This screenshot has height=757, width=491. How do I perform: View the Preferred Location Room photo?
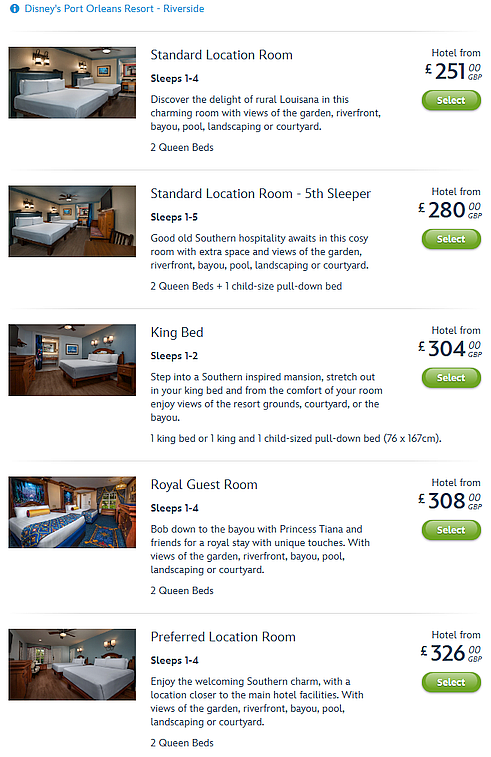click(72, 664)
